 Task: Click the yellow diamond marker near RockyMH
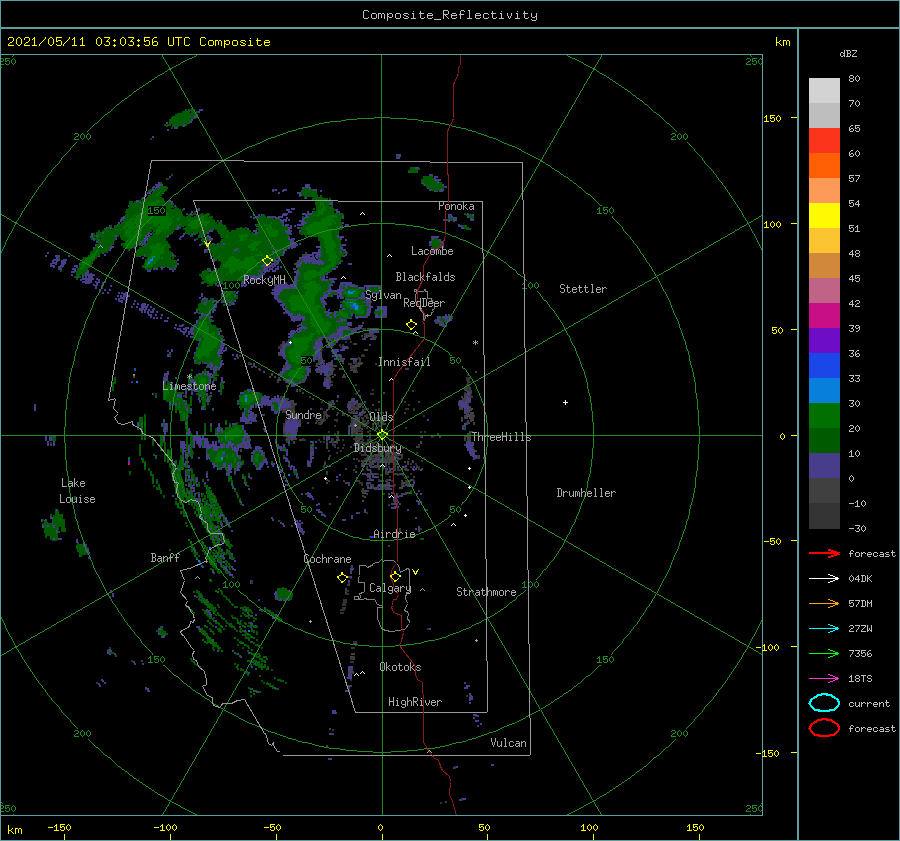(267, 261)
